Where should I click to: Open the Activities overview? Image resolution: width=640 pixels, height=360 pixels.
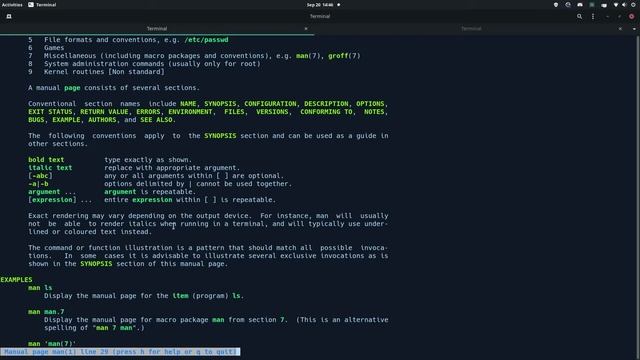pos(12,5)
